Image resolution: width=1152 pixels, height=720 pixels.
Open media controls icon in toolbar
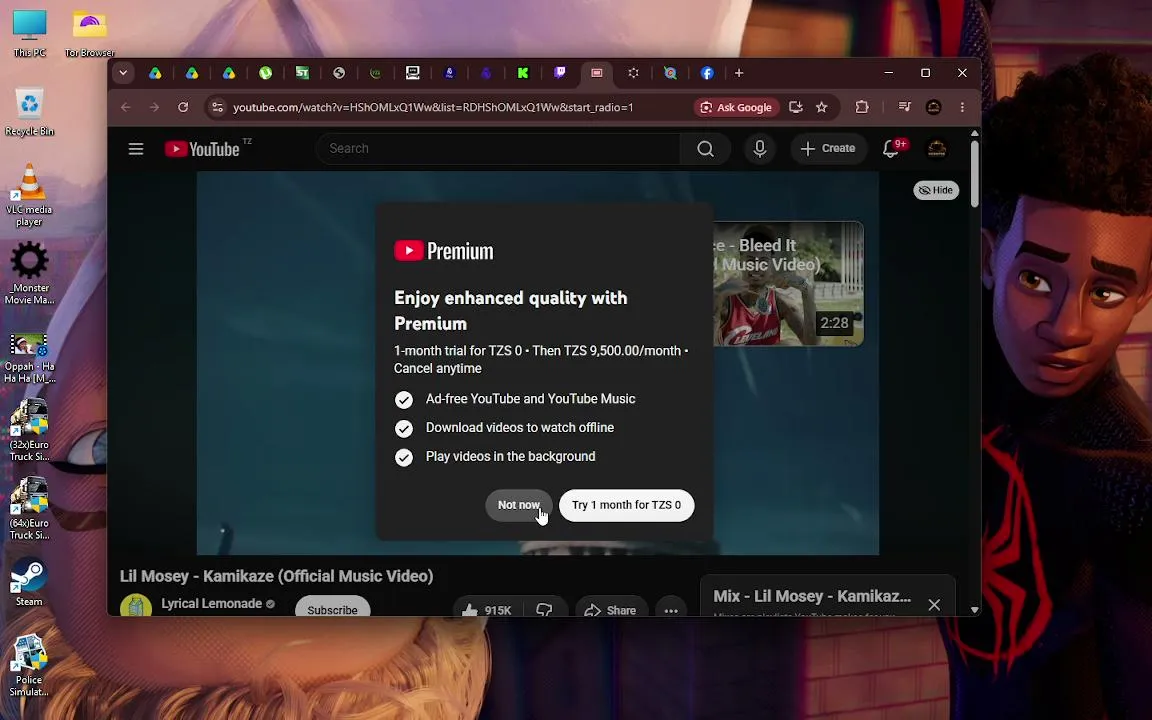point(904,107)
